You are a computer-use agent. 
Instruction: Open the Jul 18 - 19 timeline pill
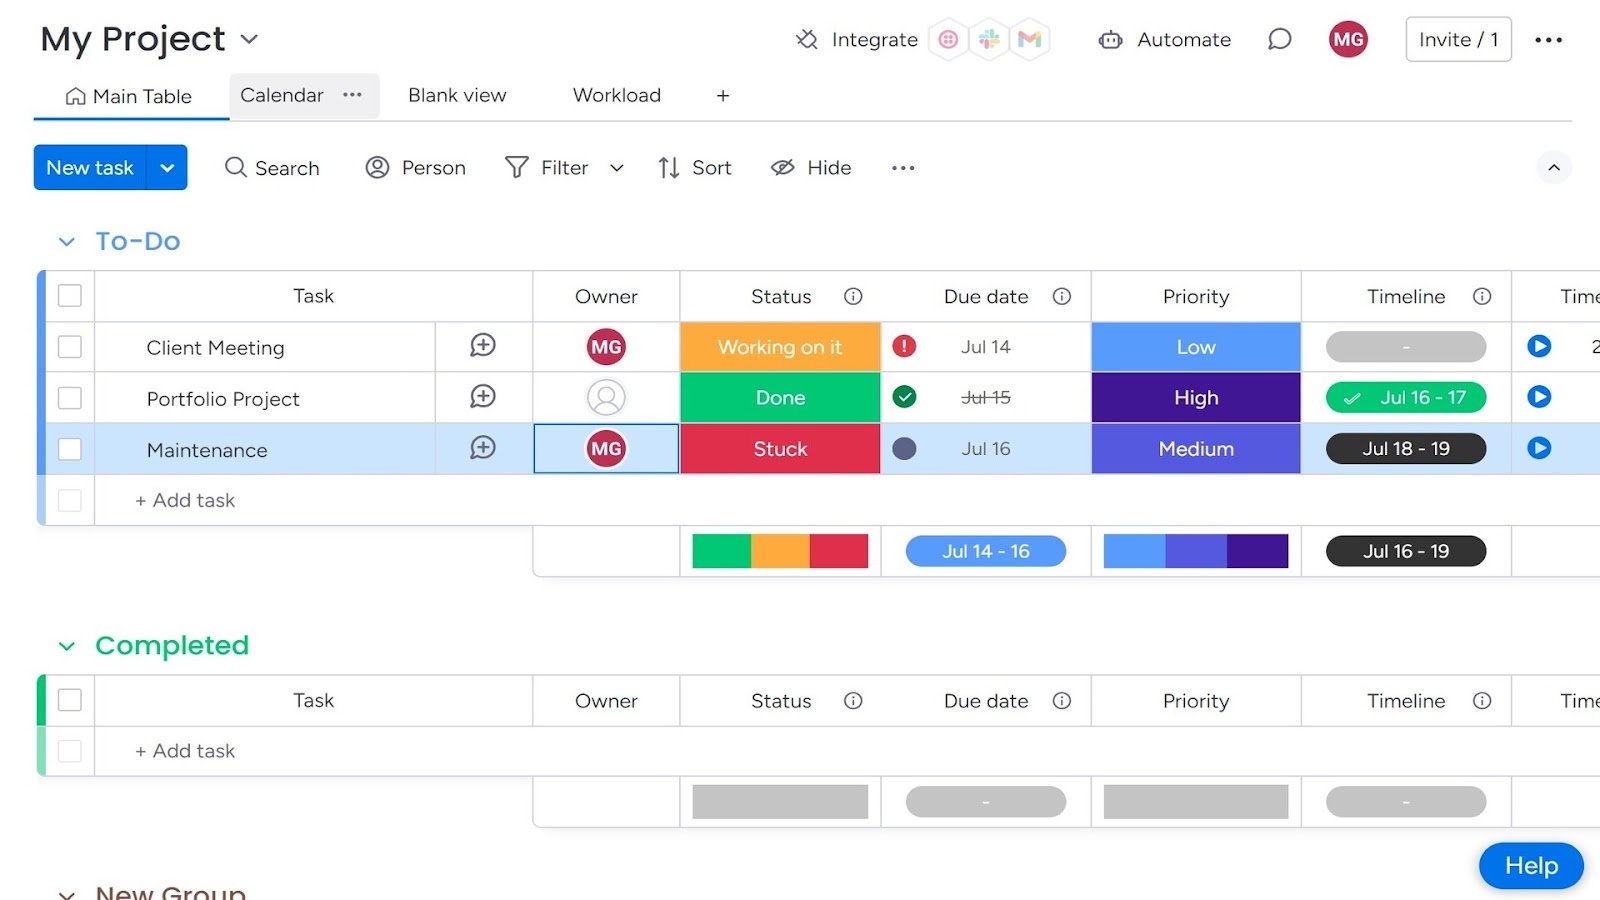point(1406,448)
